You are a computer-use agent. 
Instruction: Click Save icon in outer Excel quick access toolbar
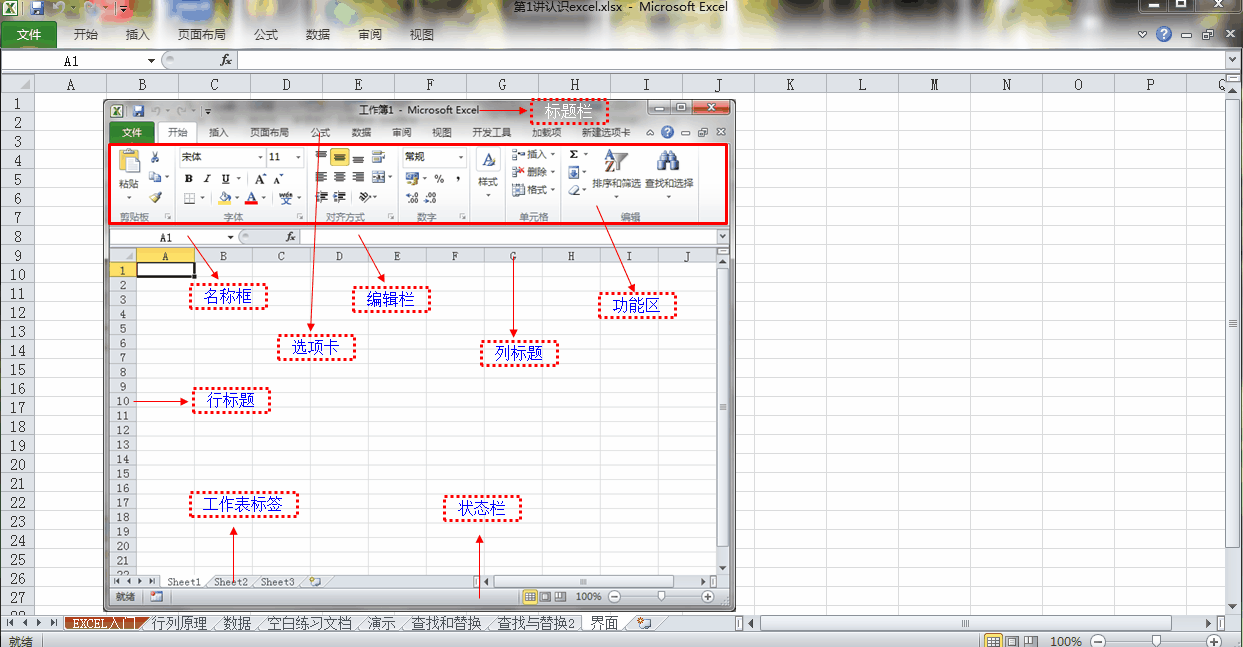[x=37, y=8]
